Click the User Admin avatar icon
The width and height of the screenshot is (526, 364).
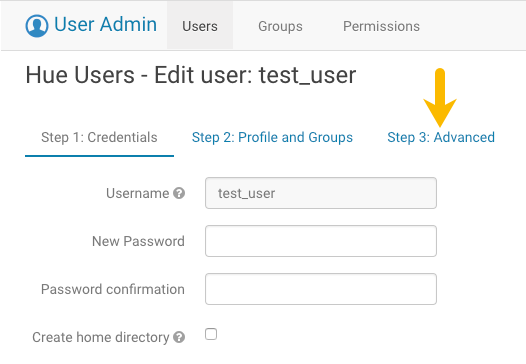pos(37,26)
